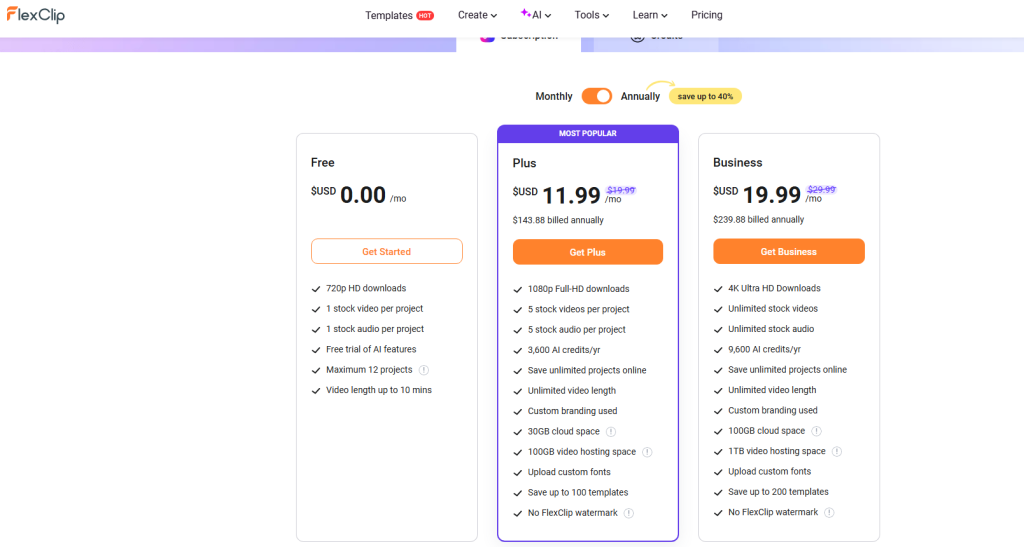Click Save up to 100 templates
The width and height of the screenshot is (1024, 547).
[578, 492]
